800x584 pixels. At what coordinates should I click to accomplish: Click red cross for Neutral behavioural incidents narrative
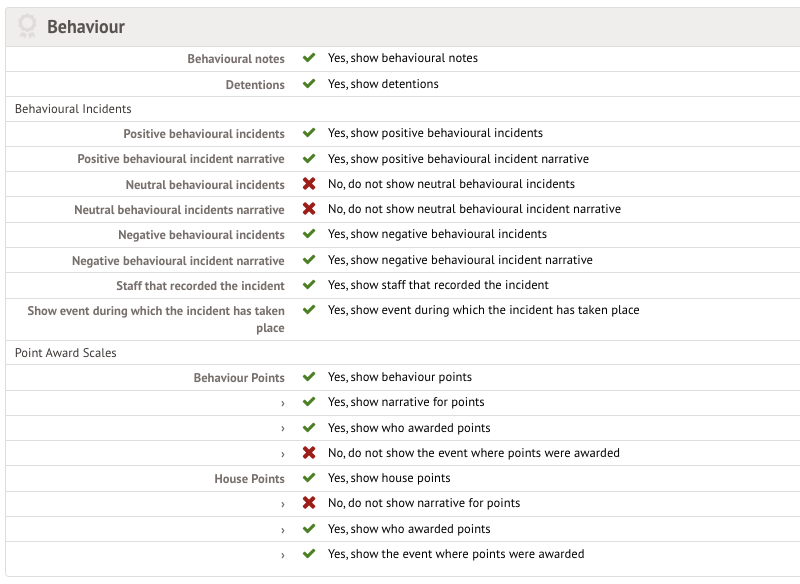pos(309,209)
